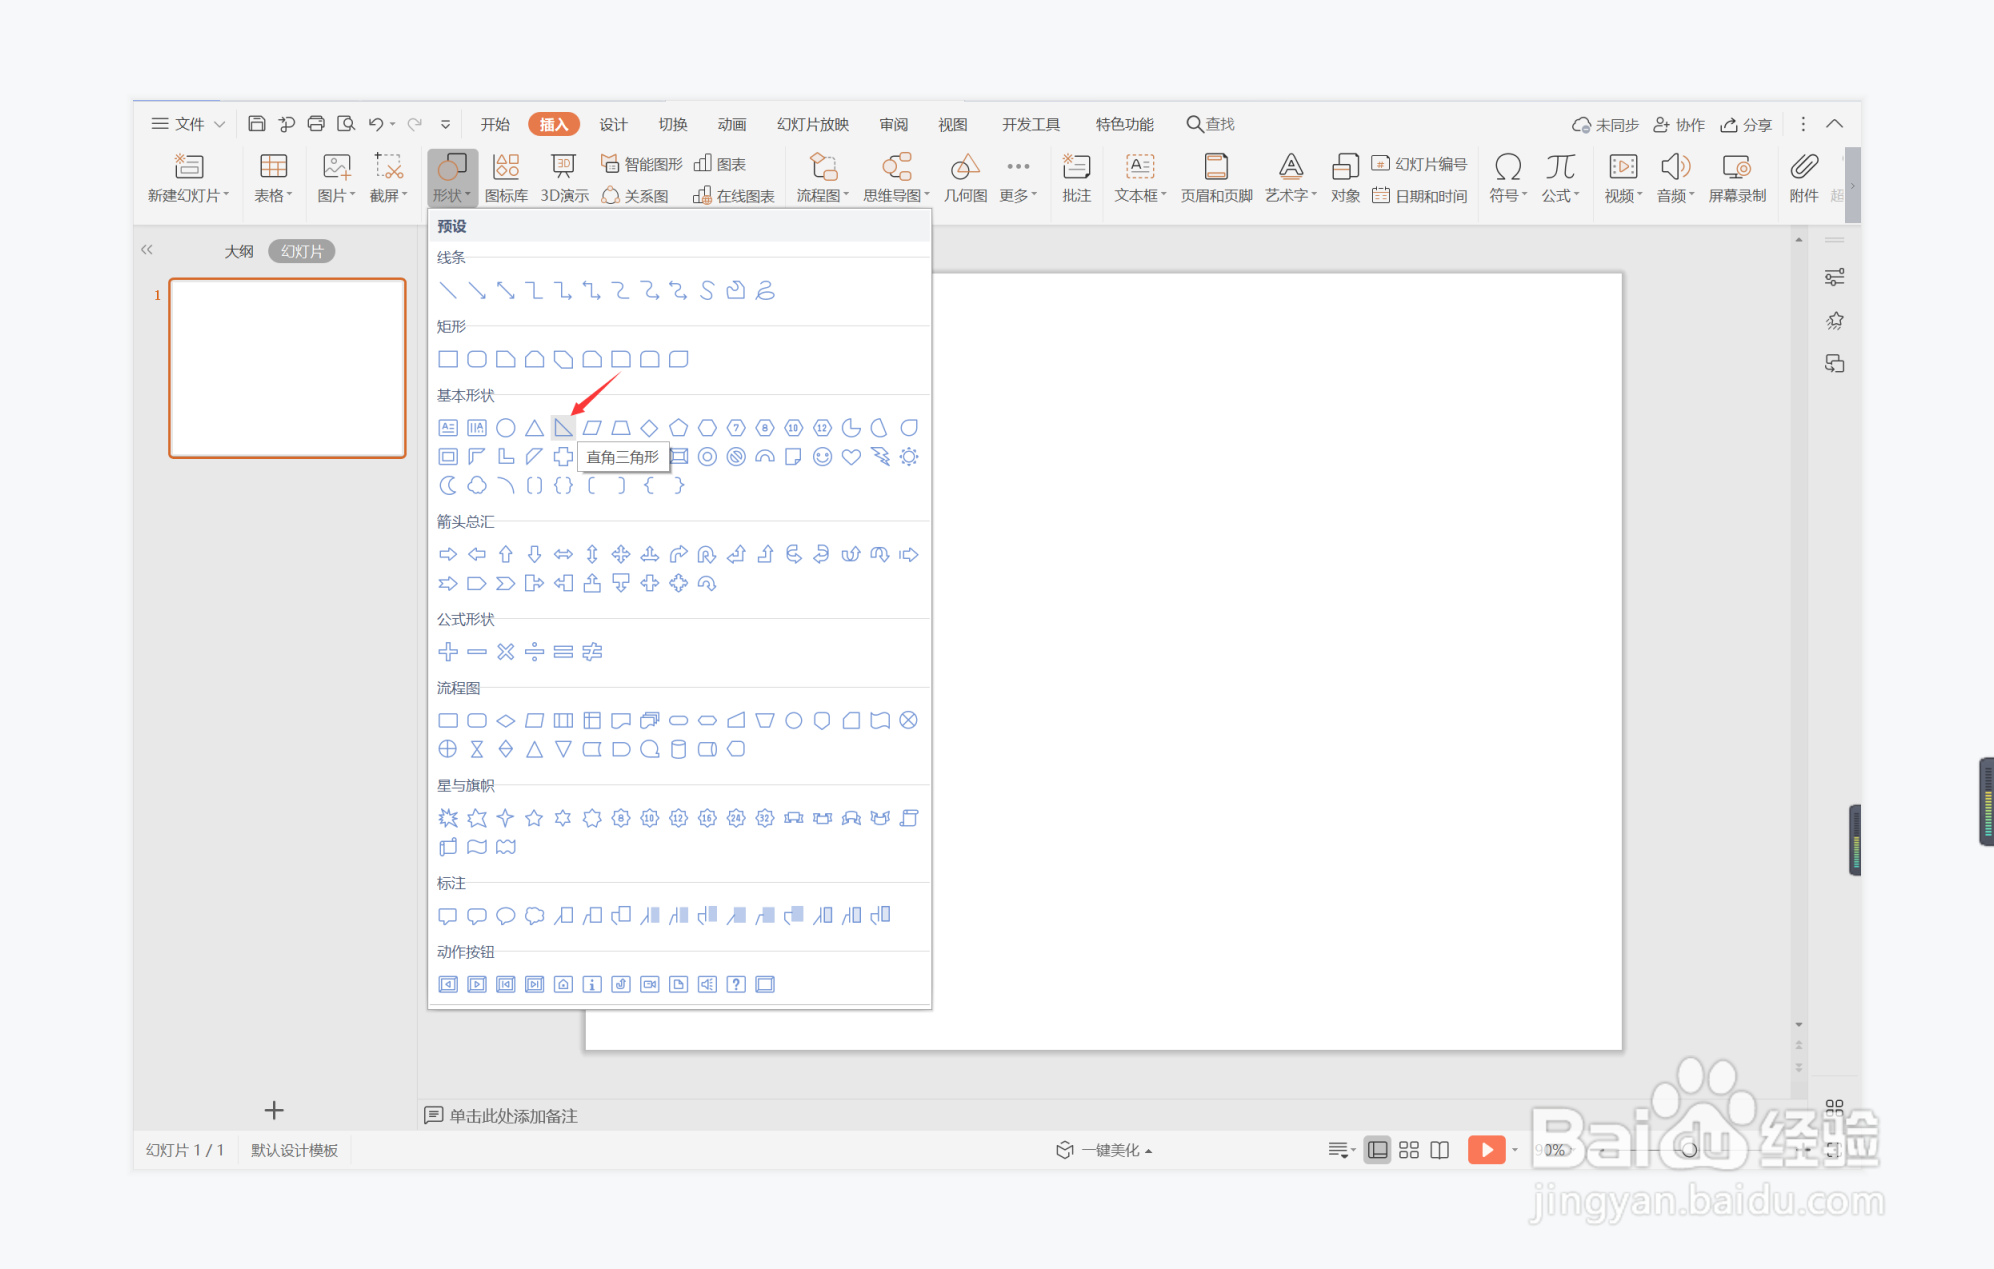Switch to slide sorter view
Screen dimensions: 1994x1269
click(x=1409, y=1150)
